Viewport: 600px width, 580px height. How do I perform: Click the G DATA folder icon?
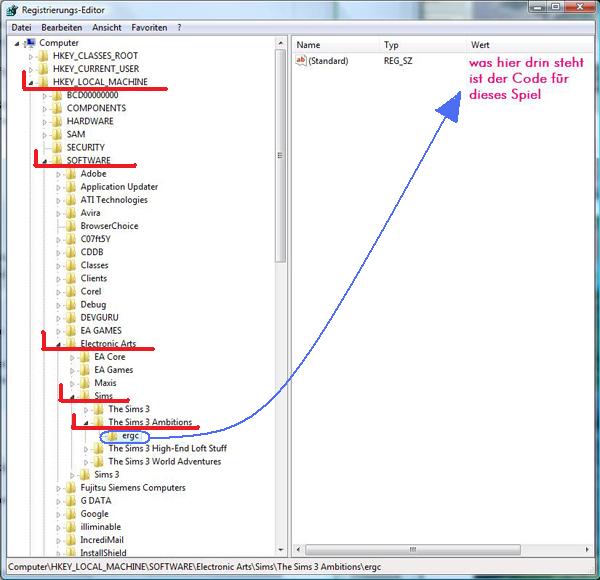click(x=70, y=501)
